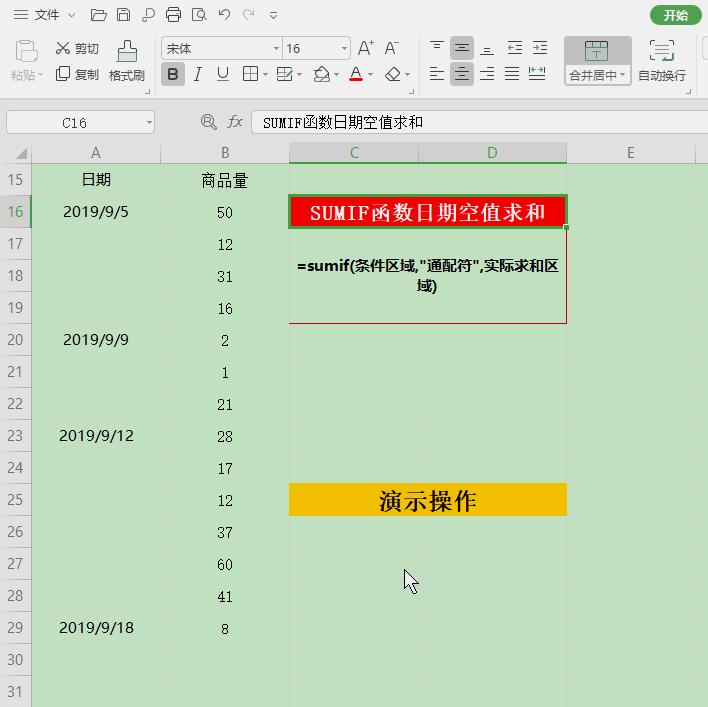708x707 pixels.
Task: Toggle vertical middle alignment
Action: click(461, 48)
